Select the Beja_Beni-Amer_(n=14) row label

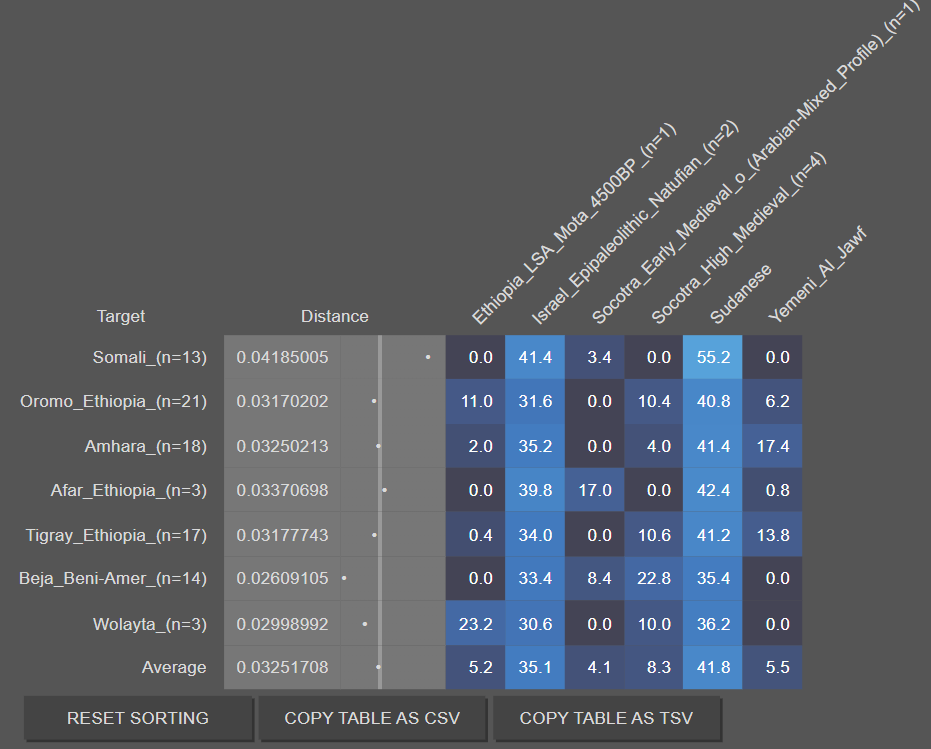point(113,578)
